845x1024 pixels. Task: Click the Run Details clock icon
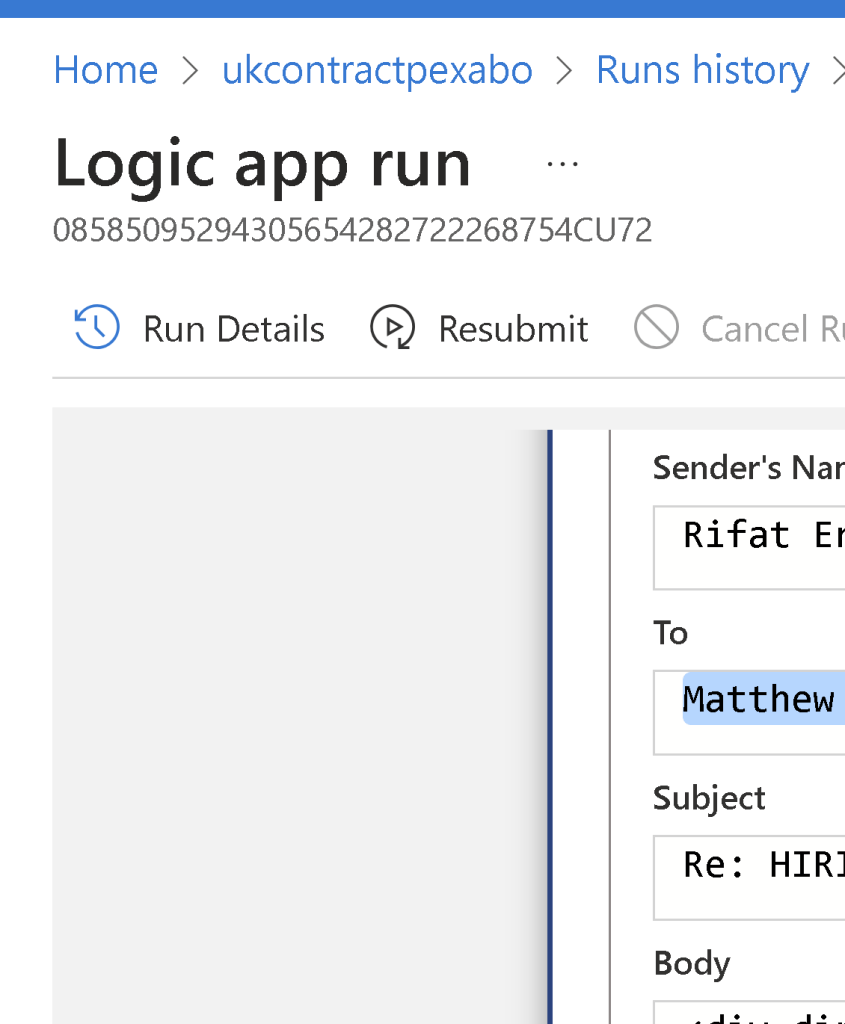coord(97,327)
